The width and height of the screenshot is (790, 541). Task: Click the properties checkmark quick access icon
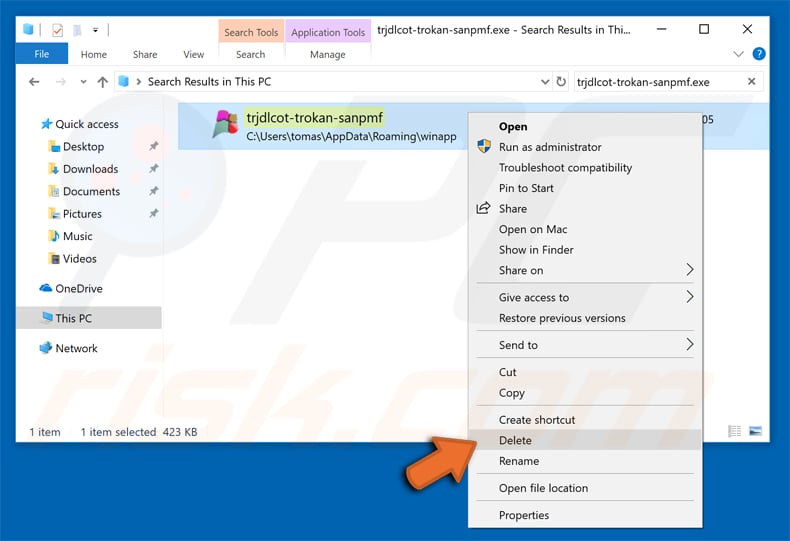[x=57, y=30]
